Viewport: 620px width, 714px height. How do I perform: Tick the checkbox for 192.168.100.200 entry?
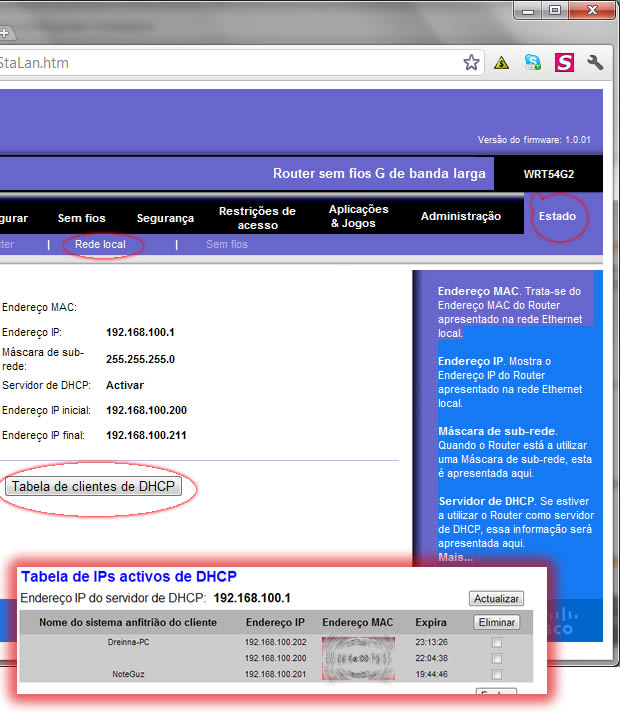pyautogui.click(x=497, y=659)
